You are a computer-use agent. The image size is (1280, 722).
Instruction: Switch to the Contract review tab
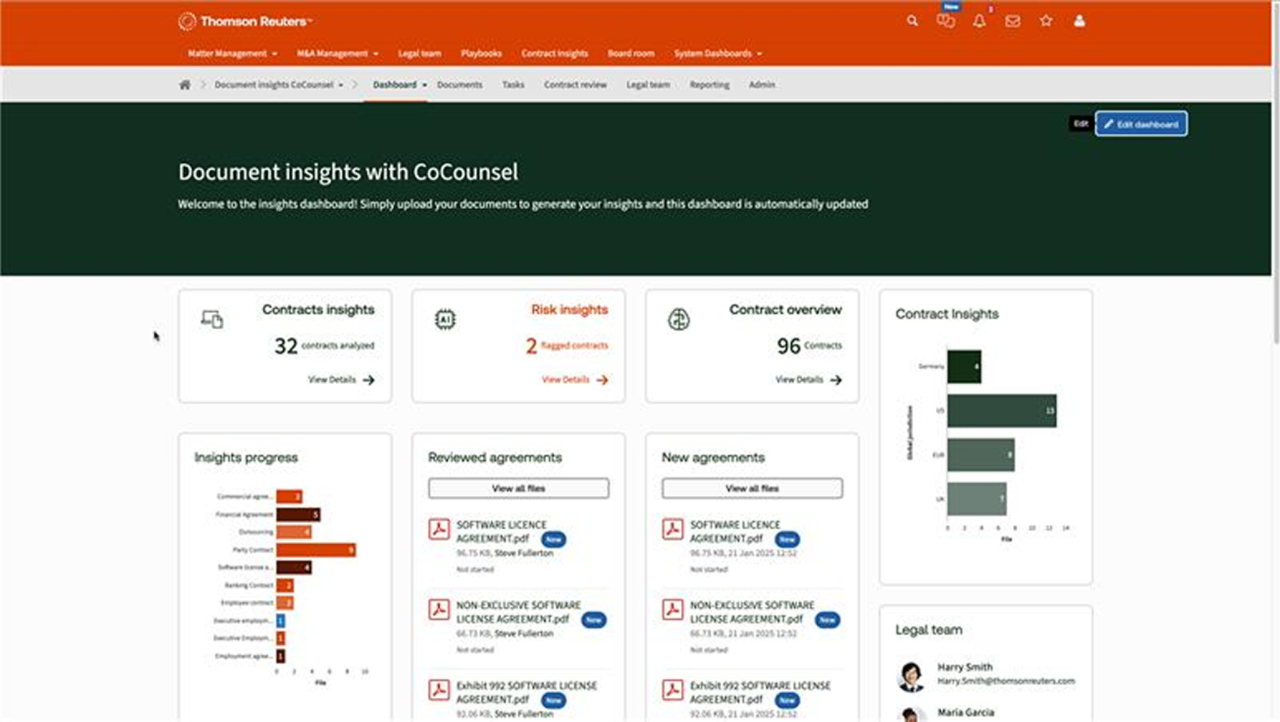pos(575,85)
